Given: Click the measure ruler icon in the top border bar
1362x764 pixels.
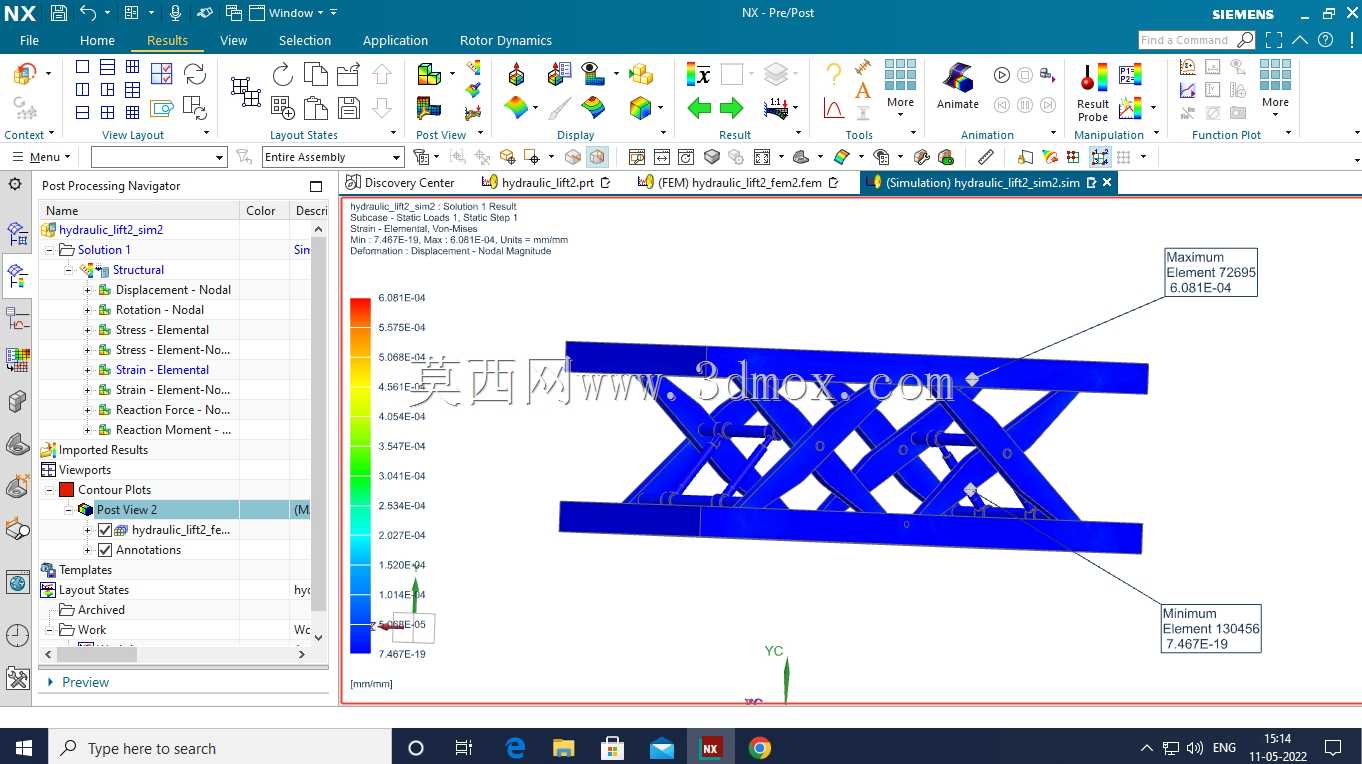Looking at the screenshot, I should click(x=986, y=157).
